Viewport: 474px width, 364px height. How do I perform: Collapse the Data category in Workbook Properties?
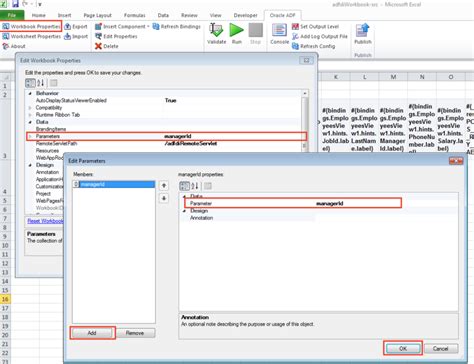point(30,122)
